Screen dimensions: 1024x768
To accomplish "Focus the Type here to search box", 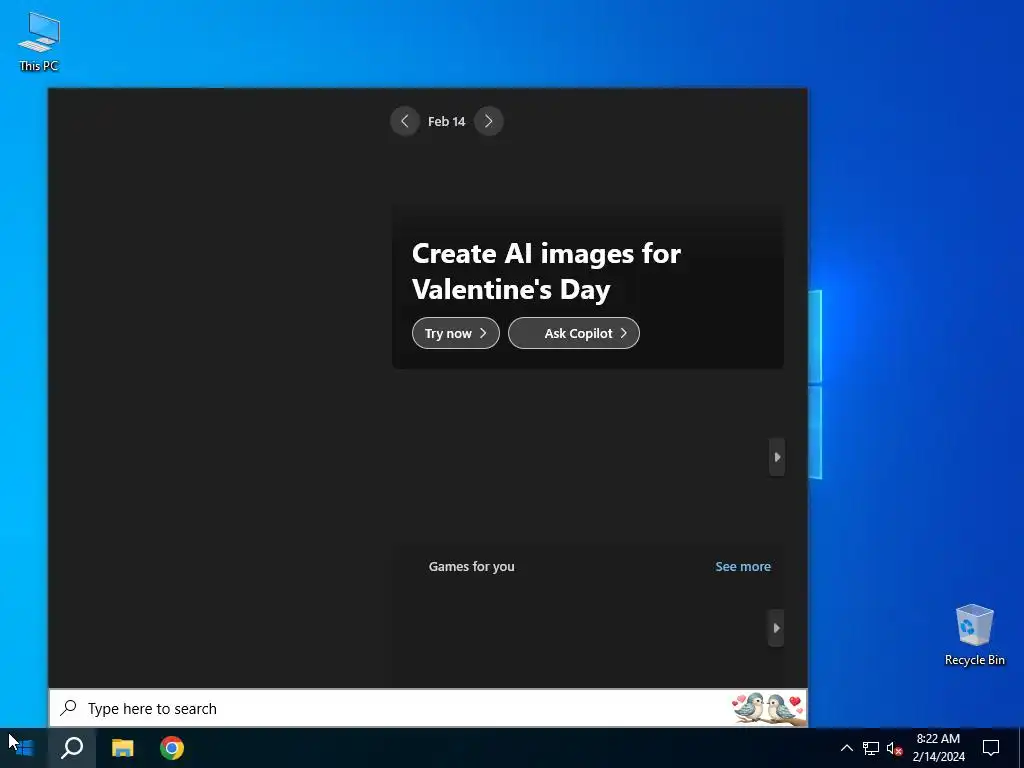I will 428,708.
